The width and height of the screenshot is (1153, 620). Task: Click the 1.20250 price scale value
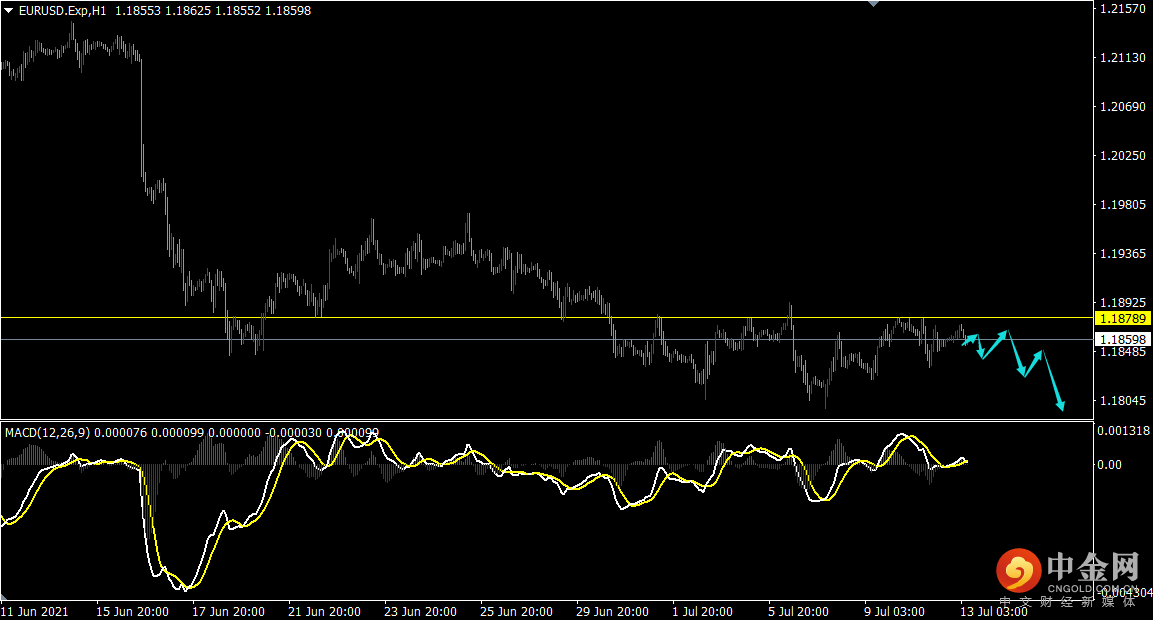(x=1121, y=156)
